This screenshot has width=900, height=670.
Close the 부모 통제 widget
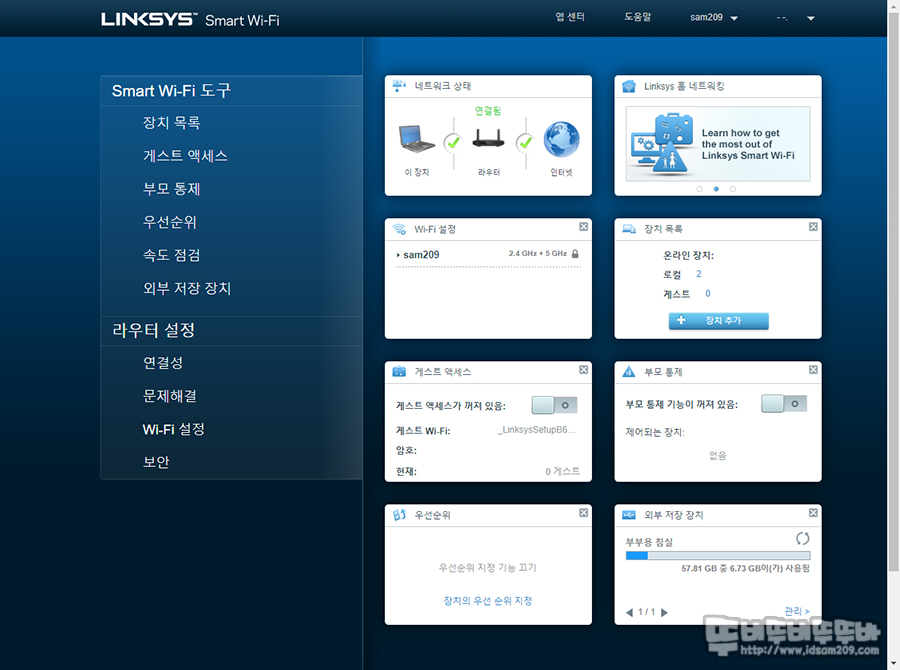[x=813, y=370]
